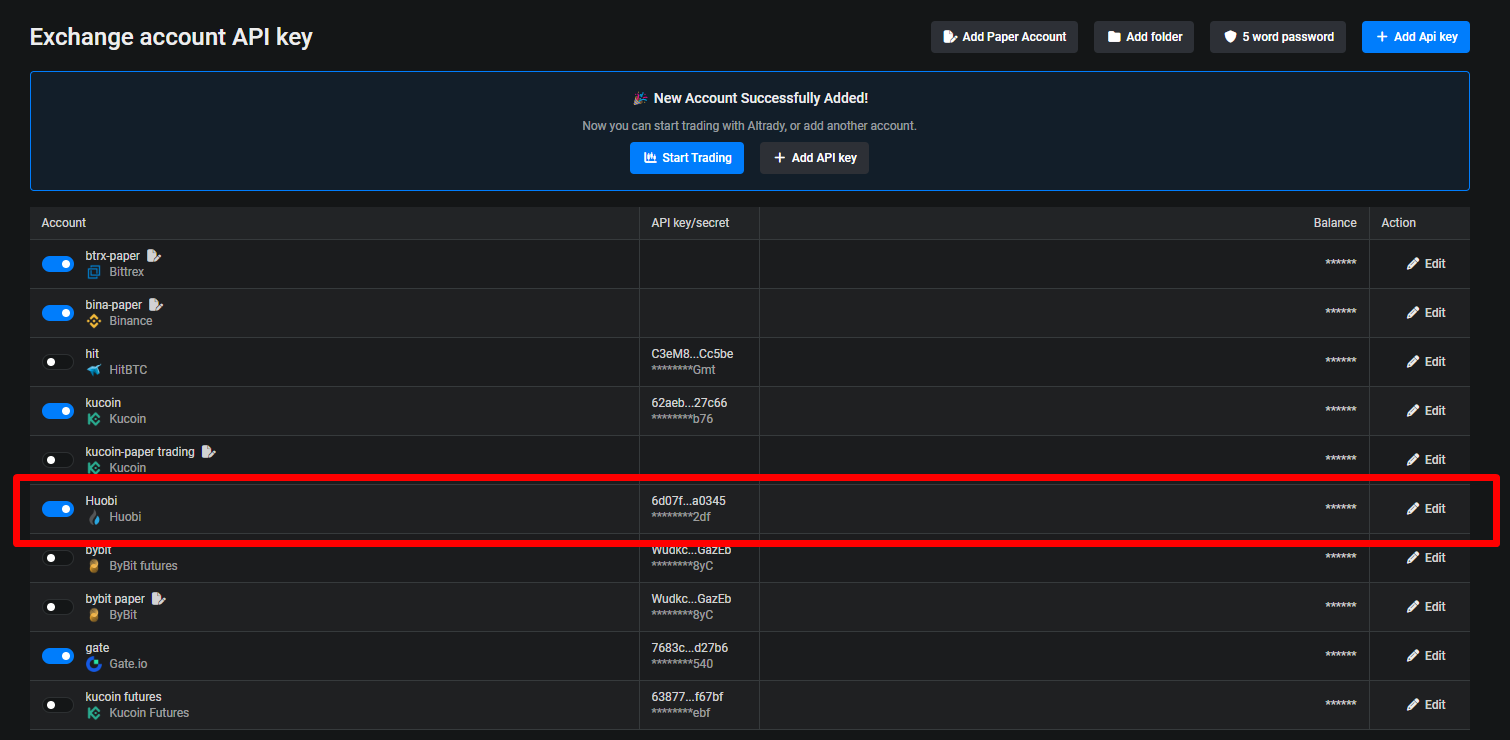
Task: Select API key text 63877...f67bf
Action: (x=687, y=697)
